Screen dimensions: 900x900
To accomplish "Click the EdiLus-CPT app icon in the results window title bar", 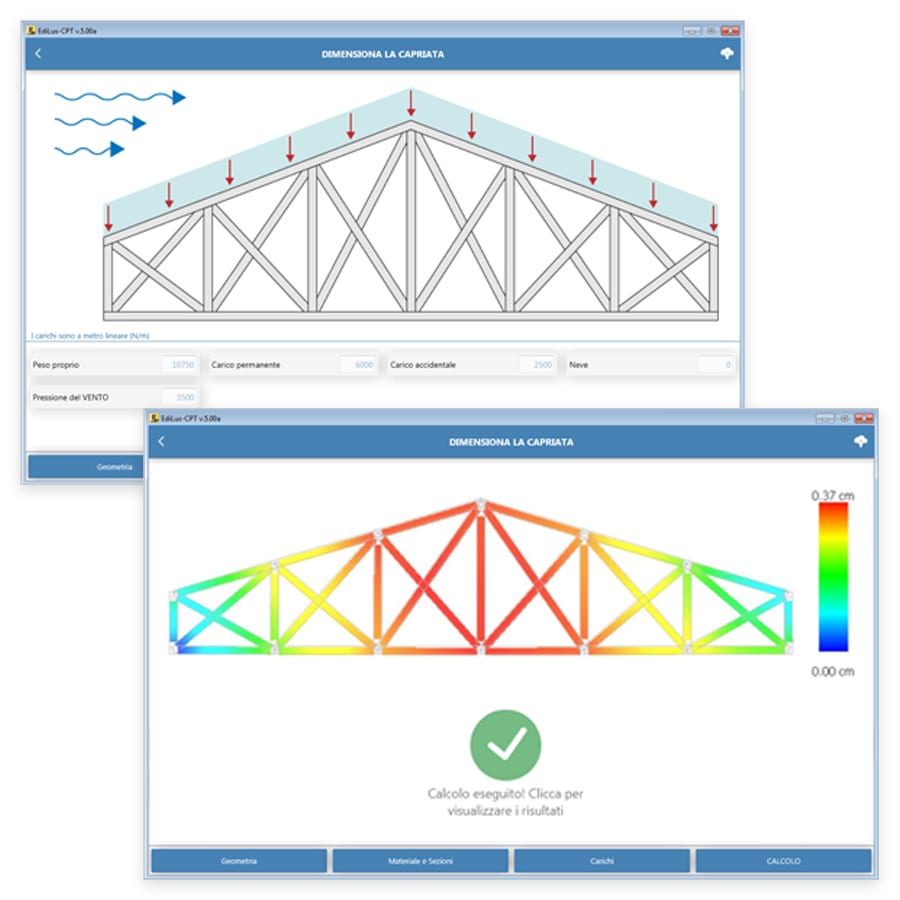I will (x=155, y=418).
